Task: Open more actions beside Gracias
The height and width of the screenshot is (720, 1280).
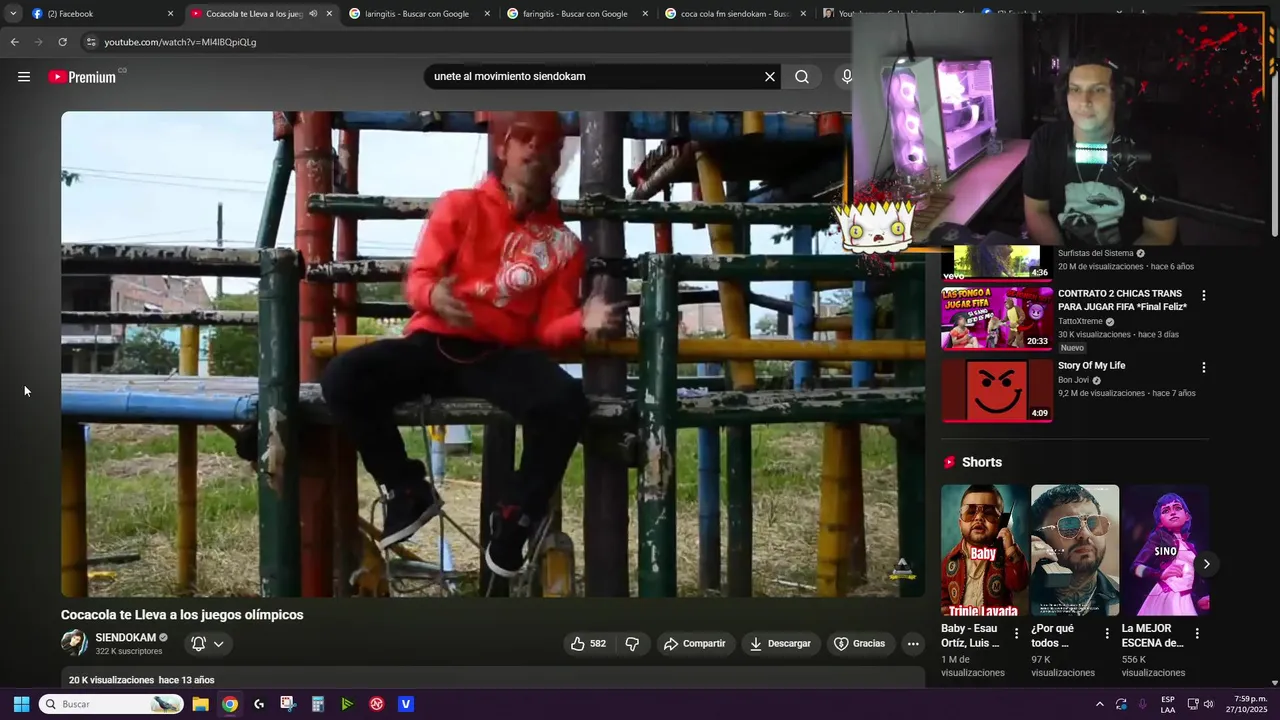Action: (913, 644)
